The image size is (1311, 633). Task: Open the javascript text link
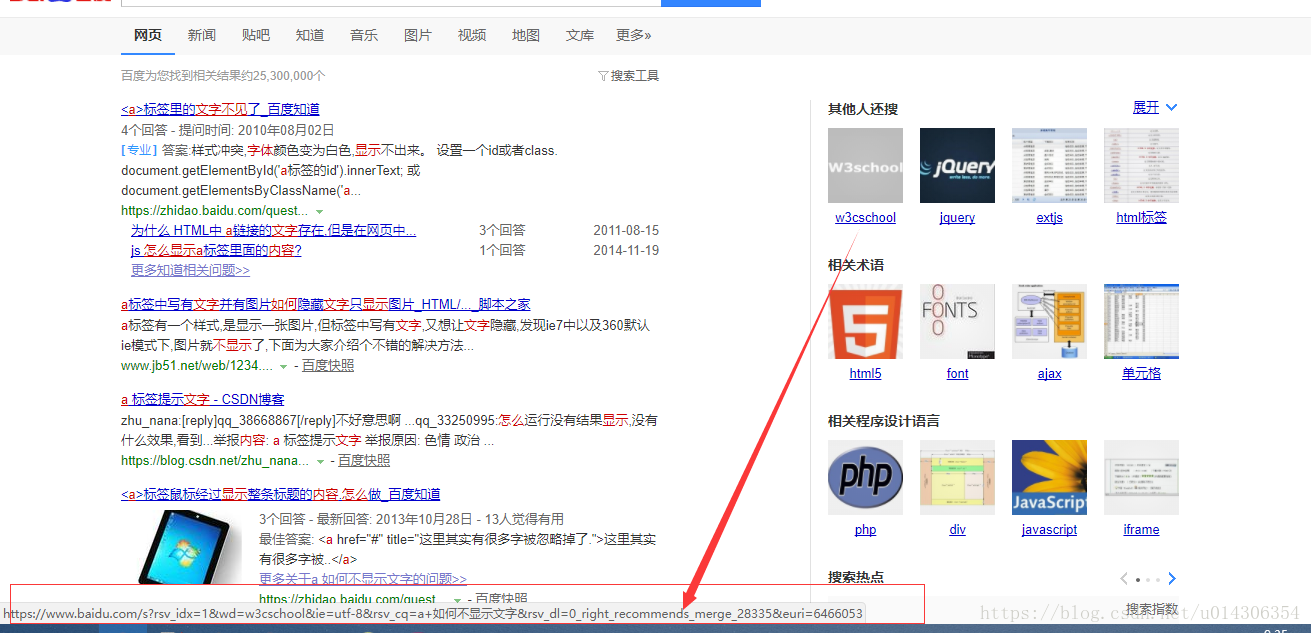pos(1049,529)
